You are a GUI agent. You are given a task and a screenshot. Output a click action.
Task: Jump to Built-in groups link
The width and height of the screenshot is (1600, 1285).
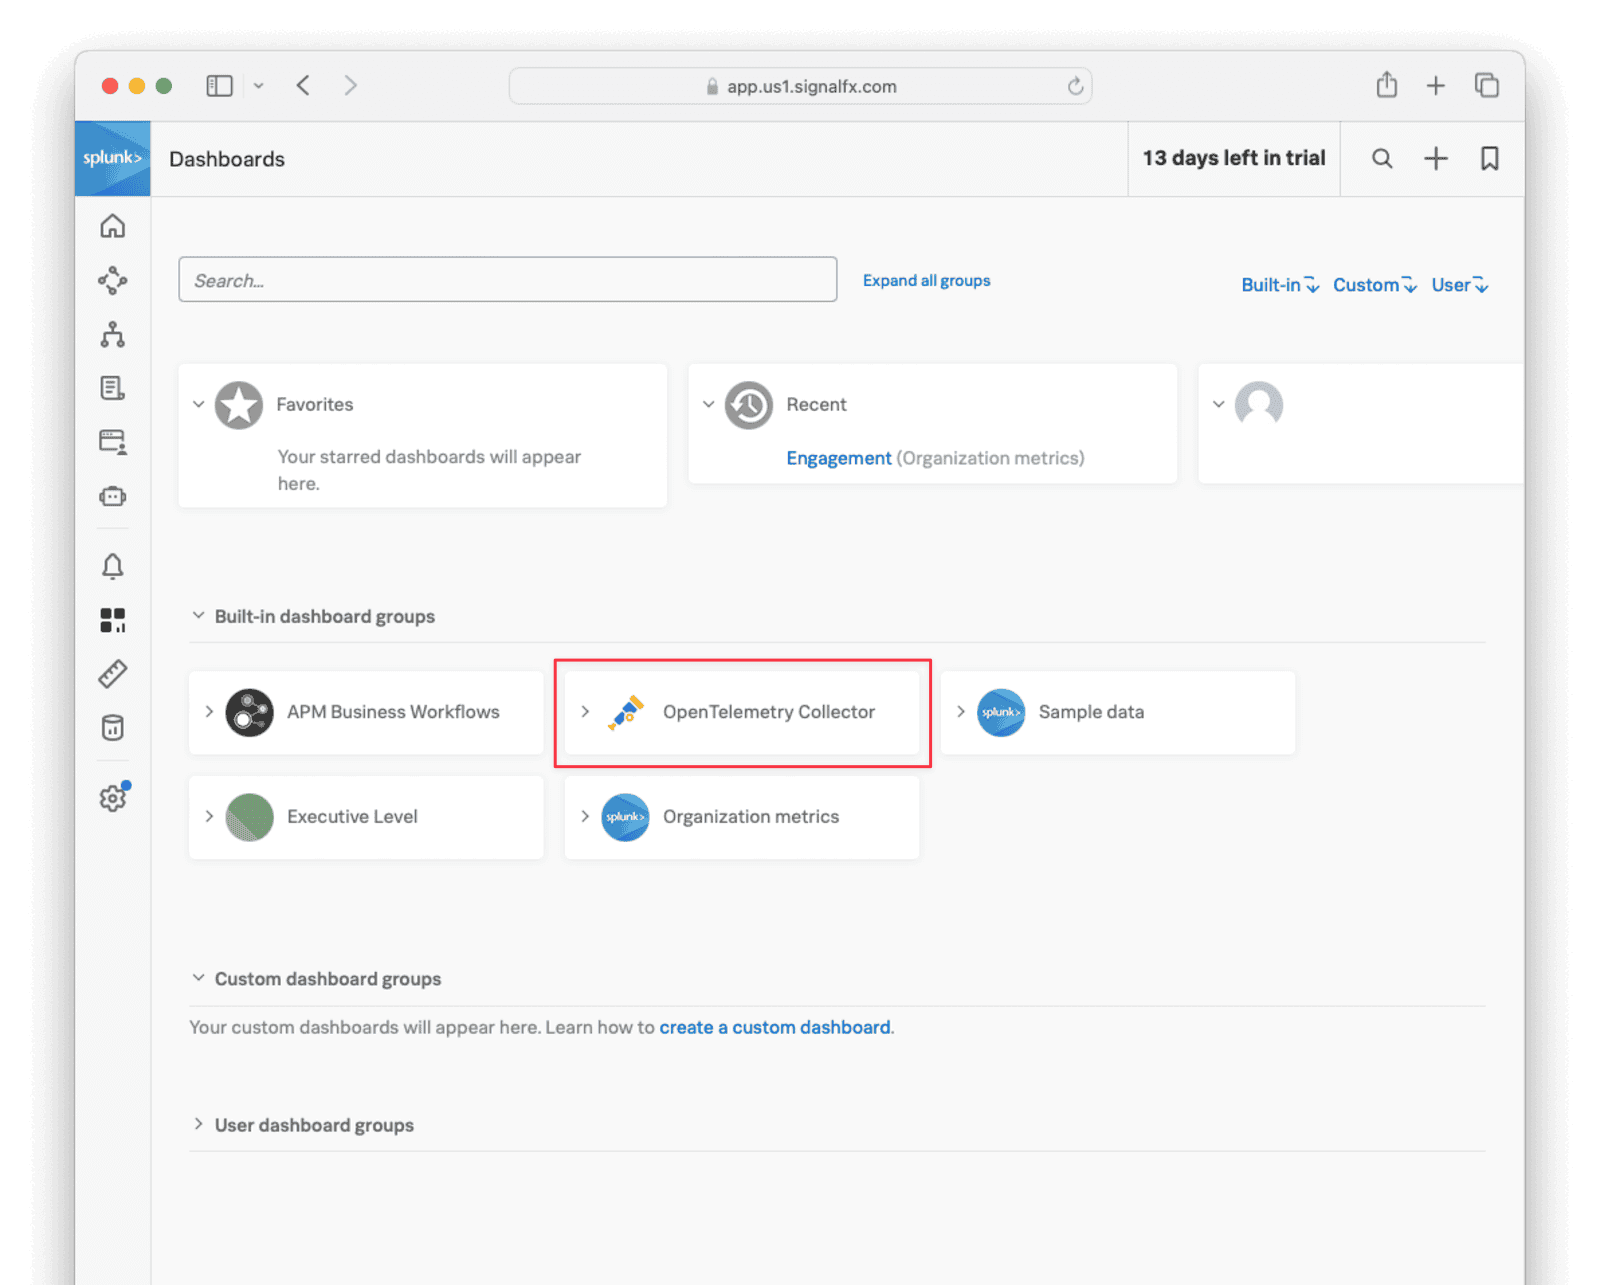(1280, 285)
